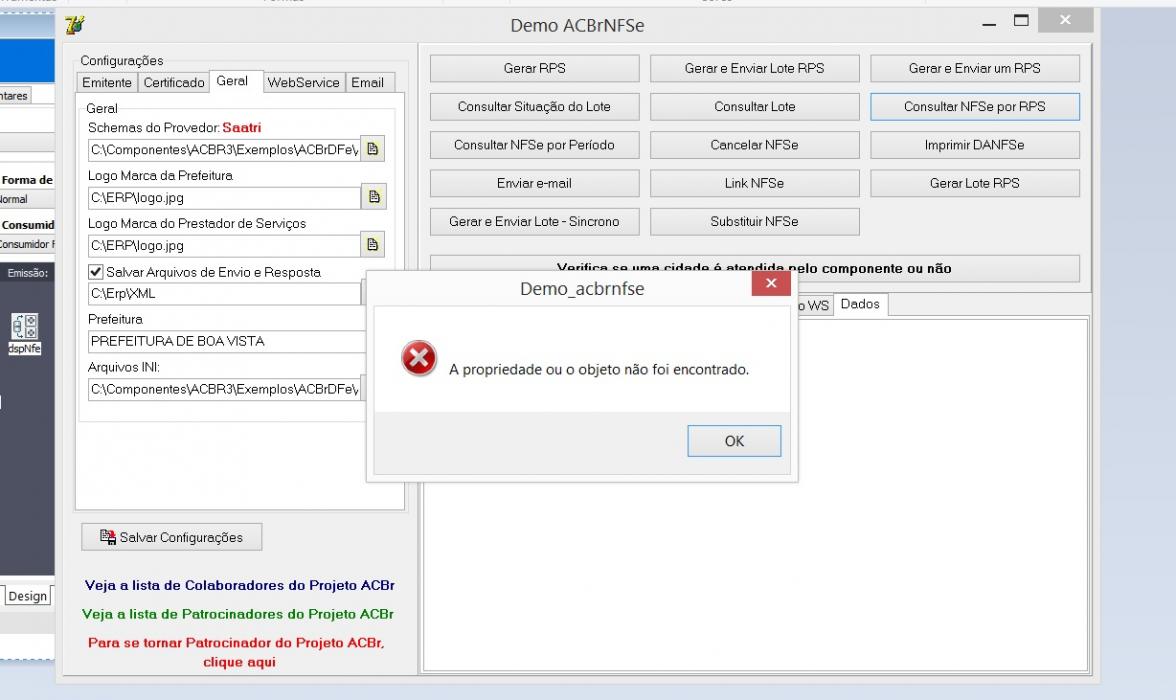This screenshot has width=1176, height=700.
Task: Click the Imprimir DANFSe button
Action: coord(974,145)
